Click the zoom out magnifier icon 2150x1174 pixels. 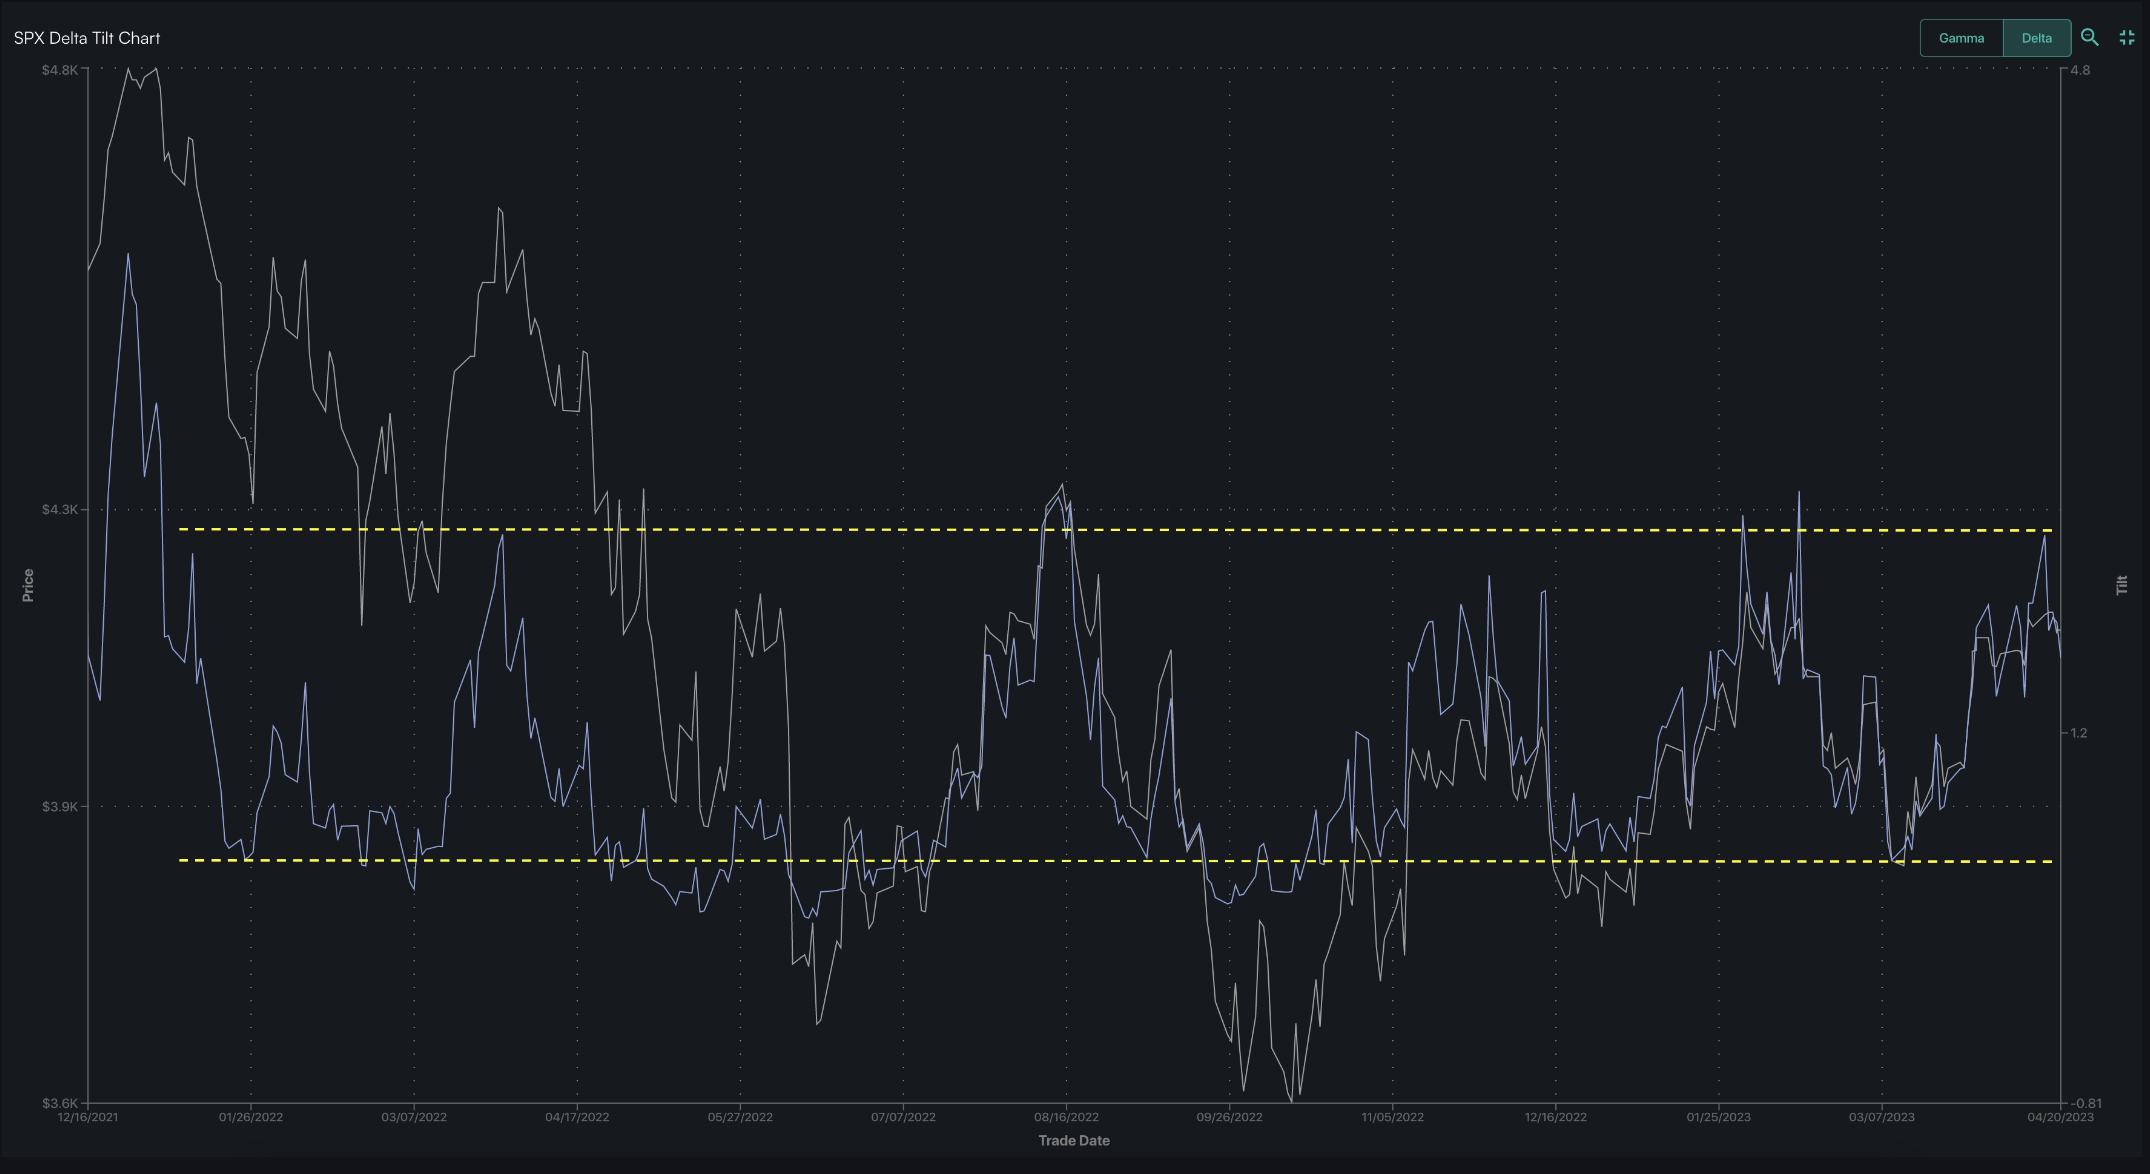click(2089, 38)
